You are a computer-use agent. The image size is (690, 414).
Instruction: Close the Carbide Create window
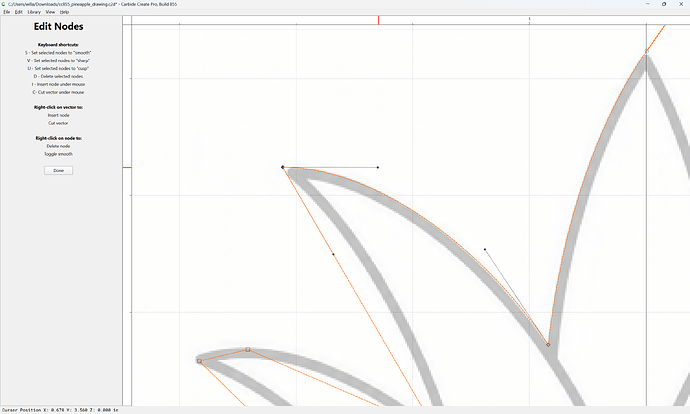click(681, 4)
